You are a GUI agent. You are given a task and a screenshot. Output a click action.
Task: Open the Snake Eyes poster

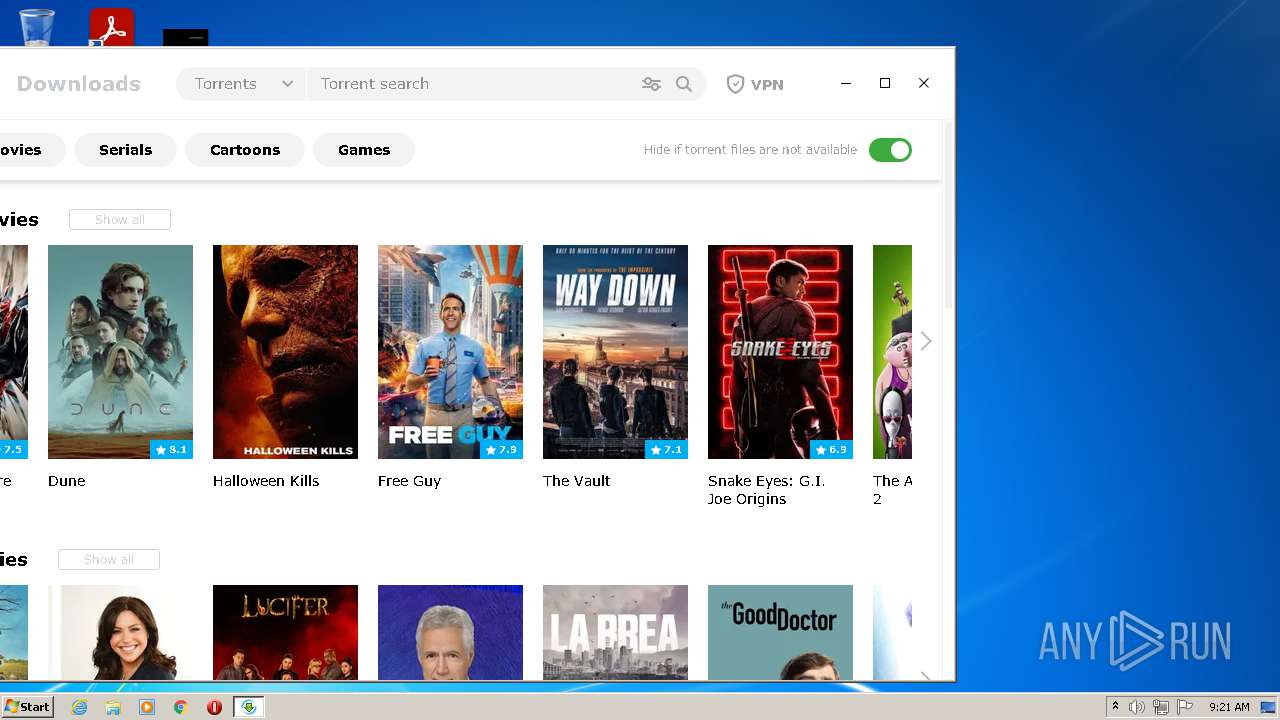coord(780,352)
